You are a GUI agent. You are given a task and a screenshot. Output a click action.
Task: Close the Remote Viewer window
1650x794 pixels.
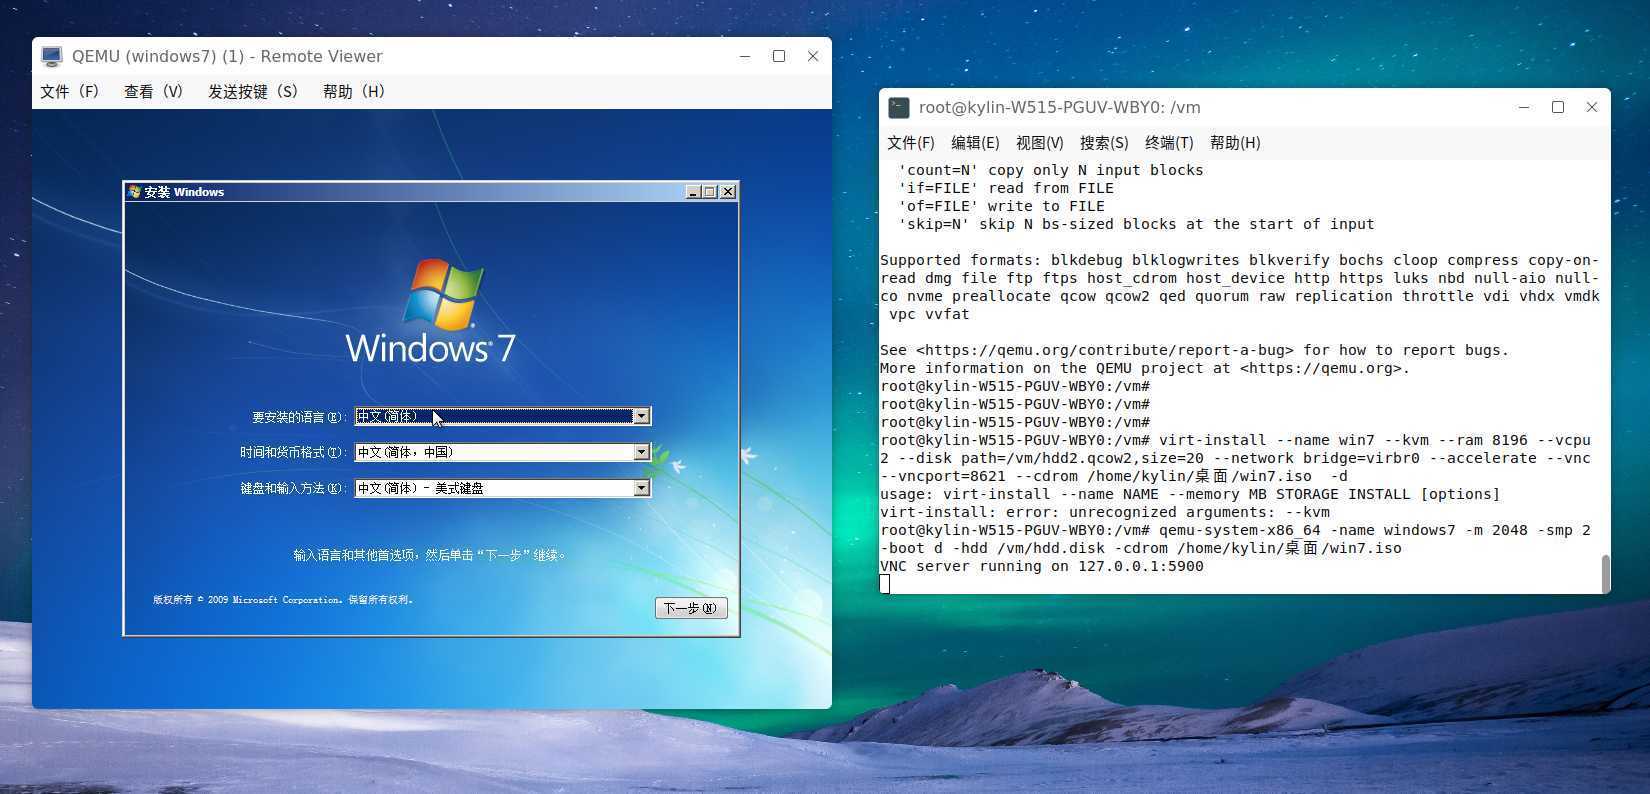pos(813,56)
